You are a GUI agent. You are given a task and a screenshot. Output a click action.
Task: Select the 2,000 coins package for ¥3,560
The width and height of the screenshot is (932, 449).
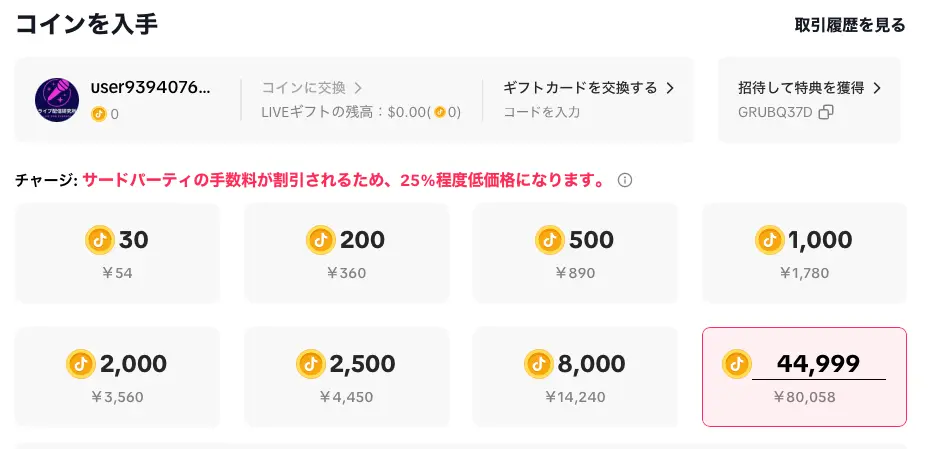(117, 377)
